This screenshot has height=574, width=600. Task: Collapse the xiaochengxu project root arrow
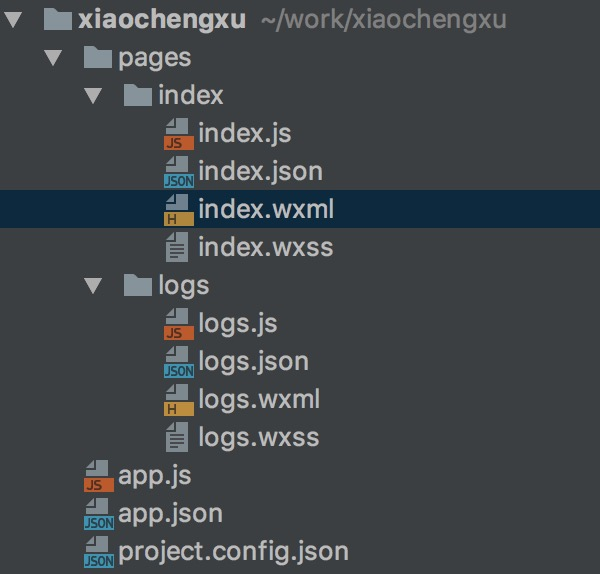pyautogui.click(x=13, y=20)
